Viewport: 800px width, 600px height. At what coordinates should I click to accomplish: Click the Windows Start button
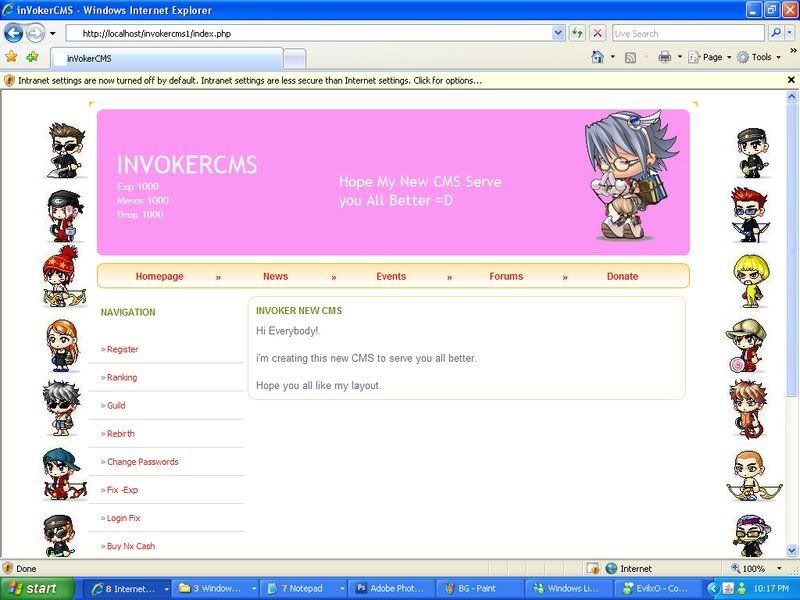point(37,589)
